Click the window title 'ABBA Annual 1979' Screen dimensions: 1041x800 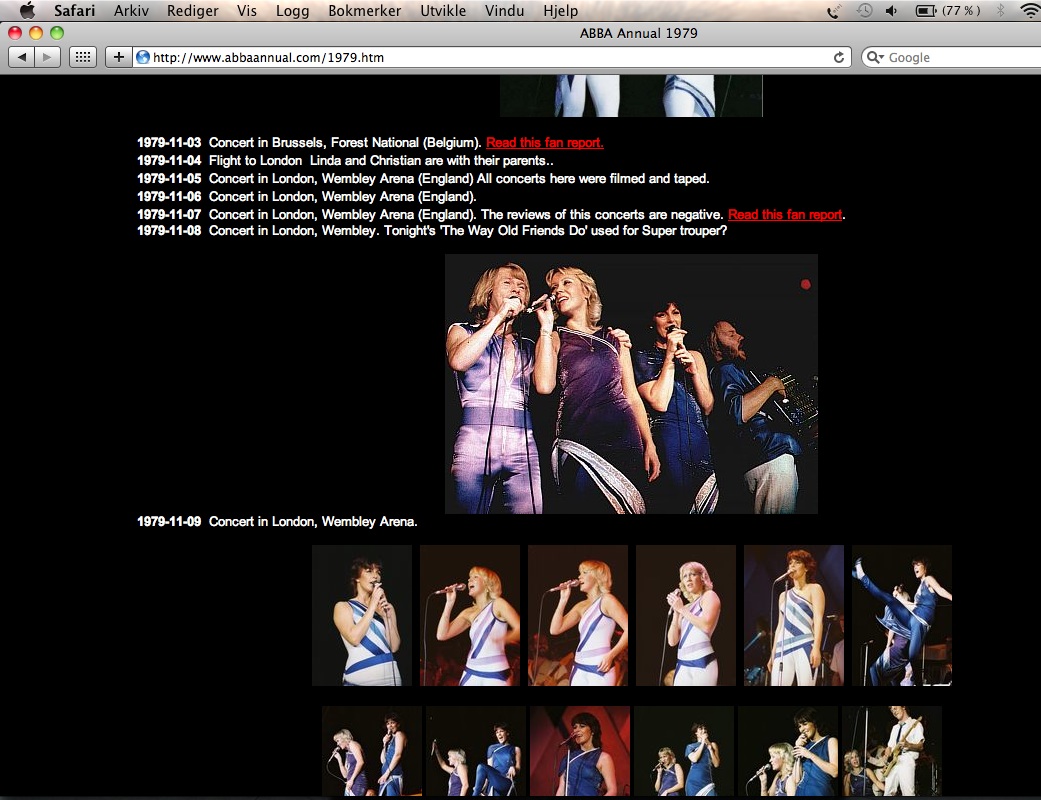click(639, 33)
